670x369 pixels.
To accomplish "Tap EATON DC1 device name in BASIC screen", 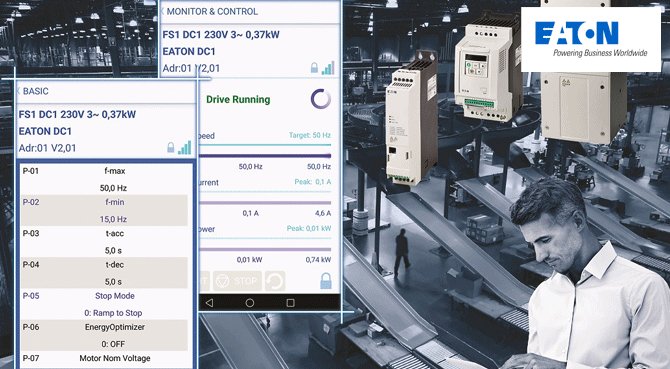I will point(45,131).
